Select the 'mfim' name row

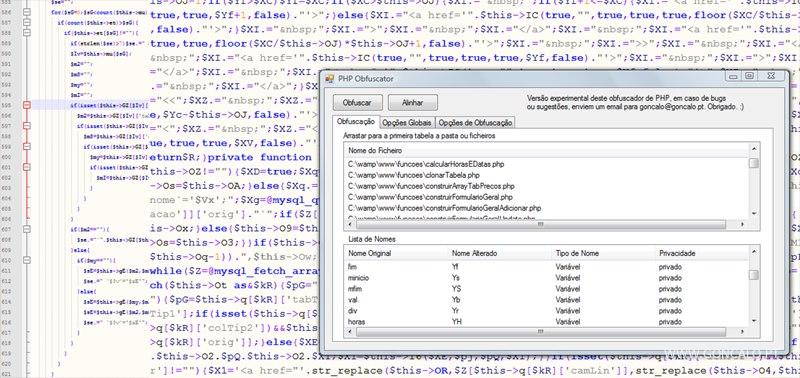(x=545, y=289)
